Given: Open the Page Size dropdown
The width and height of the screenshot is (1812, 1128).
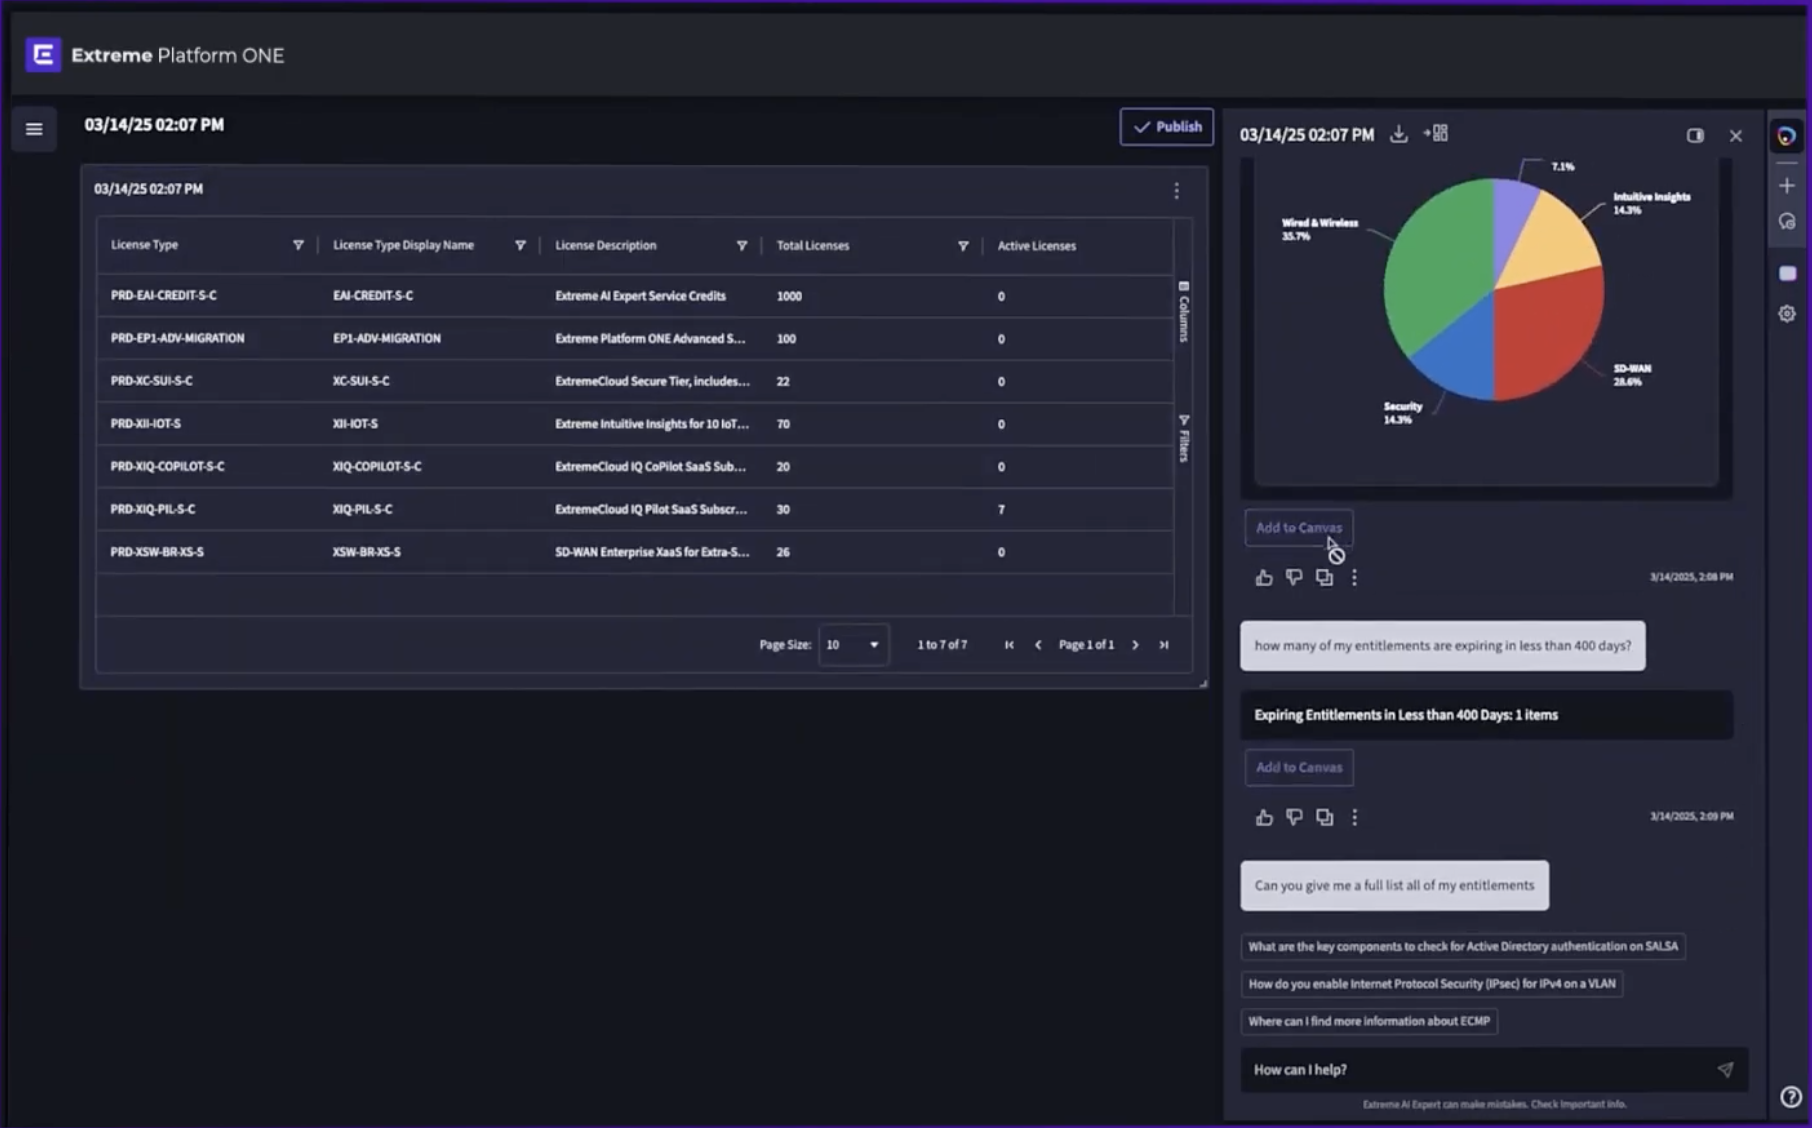Looking at the screenshot, I should [853, 645].
